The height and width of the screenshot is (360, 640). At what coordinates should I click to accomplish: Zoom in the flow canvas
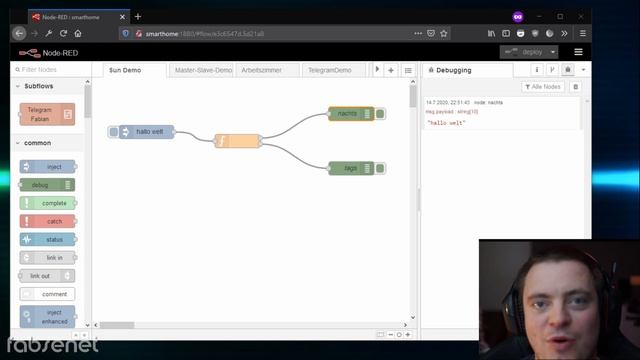point(408,335)
